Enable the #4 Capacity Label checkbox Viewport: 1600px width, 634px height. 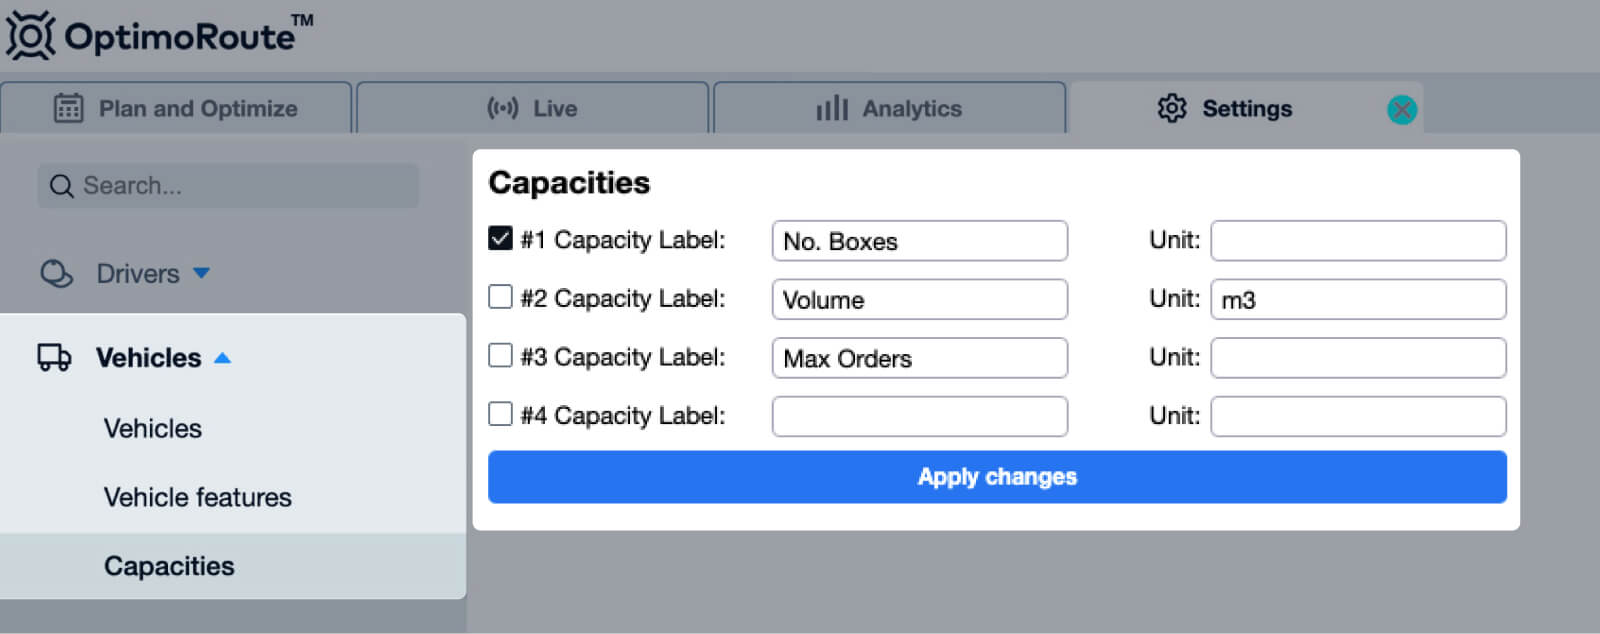[x=500, y=413]
